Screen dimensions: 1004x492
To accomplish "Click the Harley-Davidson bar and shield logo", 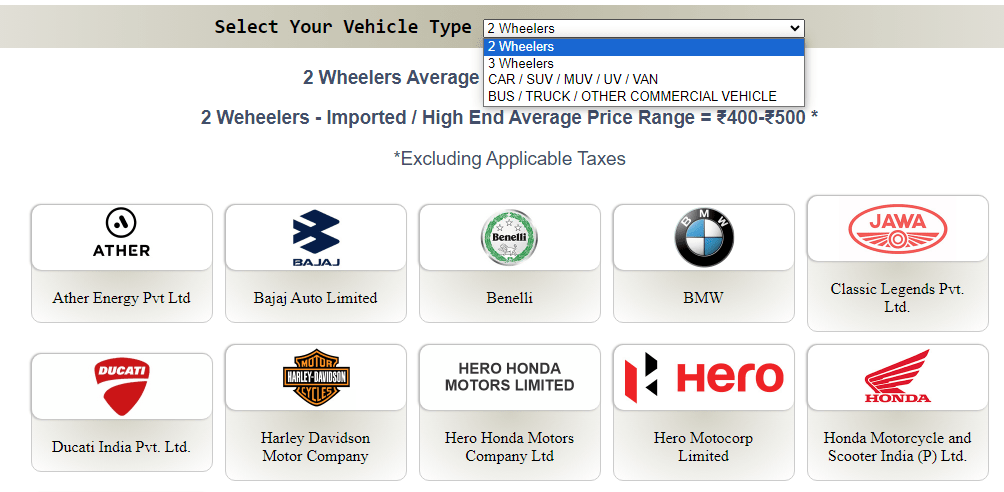I will 316,378.
